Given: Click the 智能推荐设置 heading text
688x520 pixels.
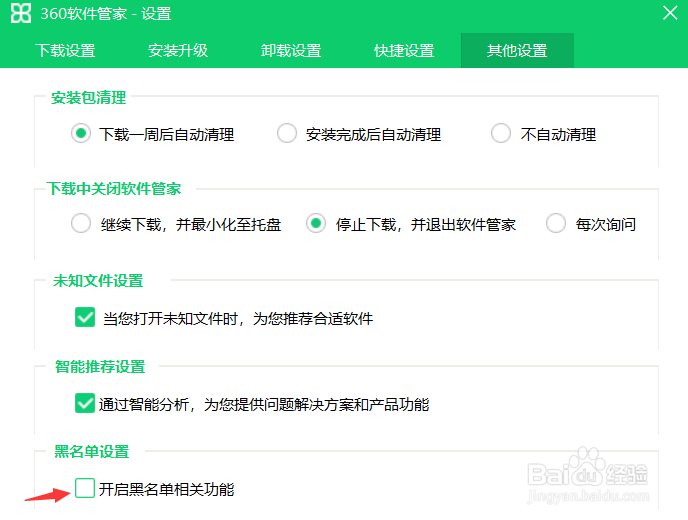Looking at the screenshot, I should pyautogui.click(x=100, y=366).
